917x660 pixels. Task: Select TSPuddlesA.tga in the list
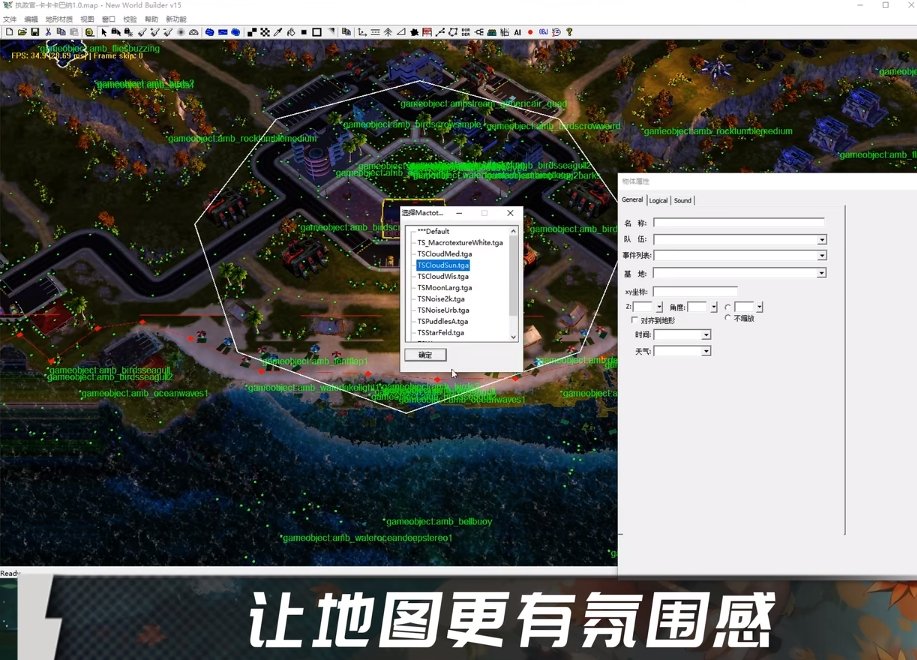[x=443, y=322]
